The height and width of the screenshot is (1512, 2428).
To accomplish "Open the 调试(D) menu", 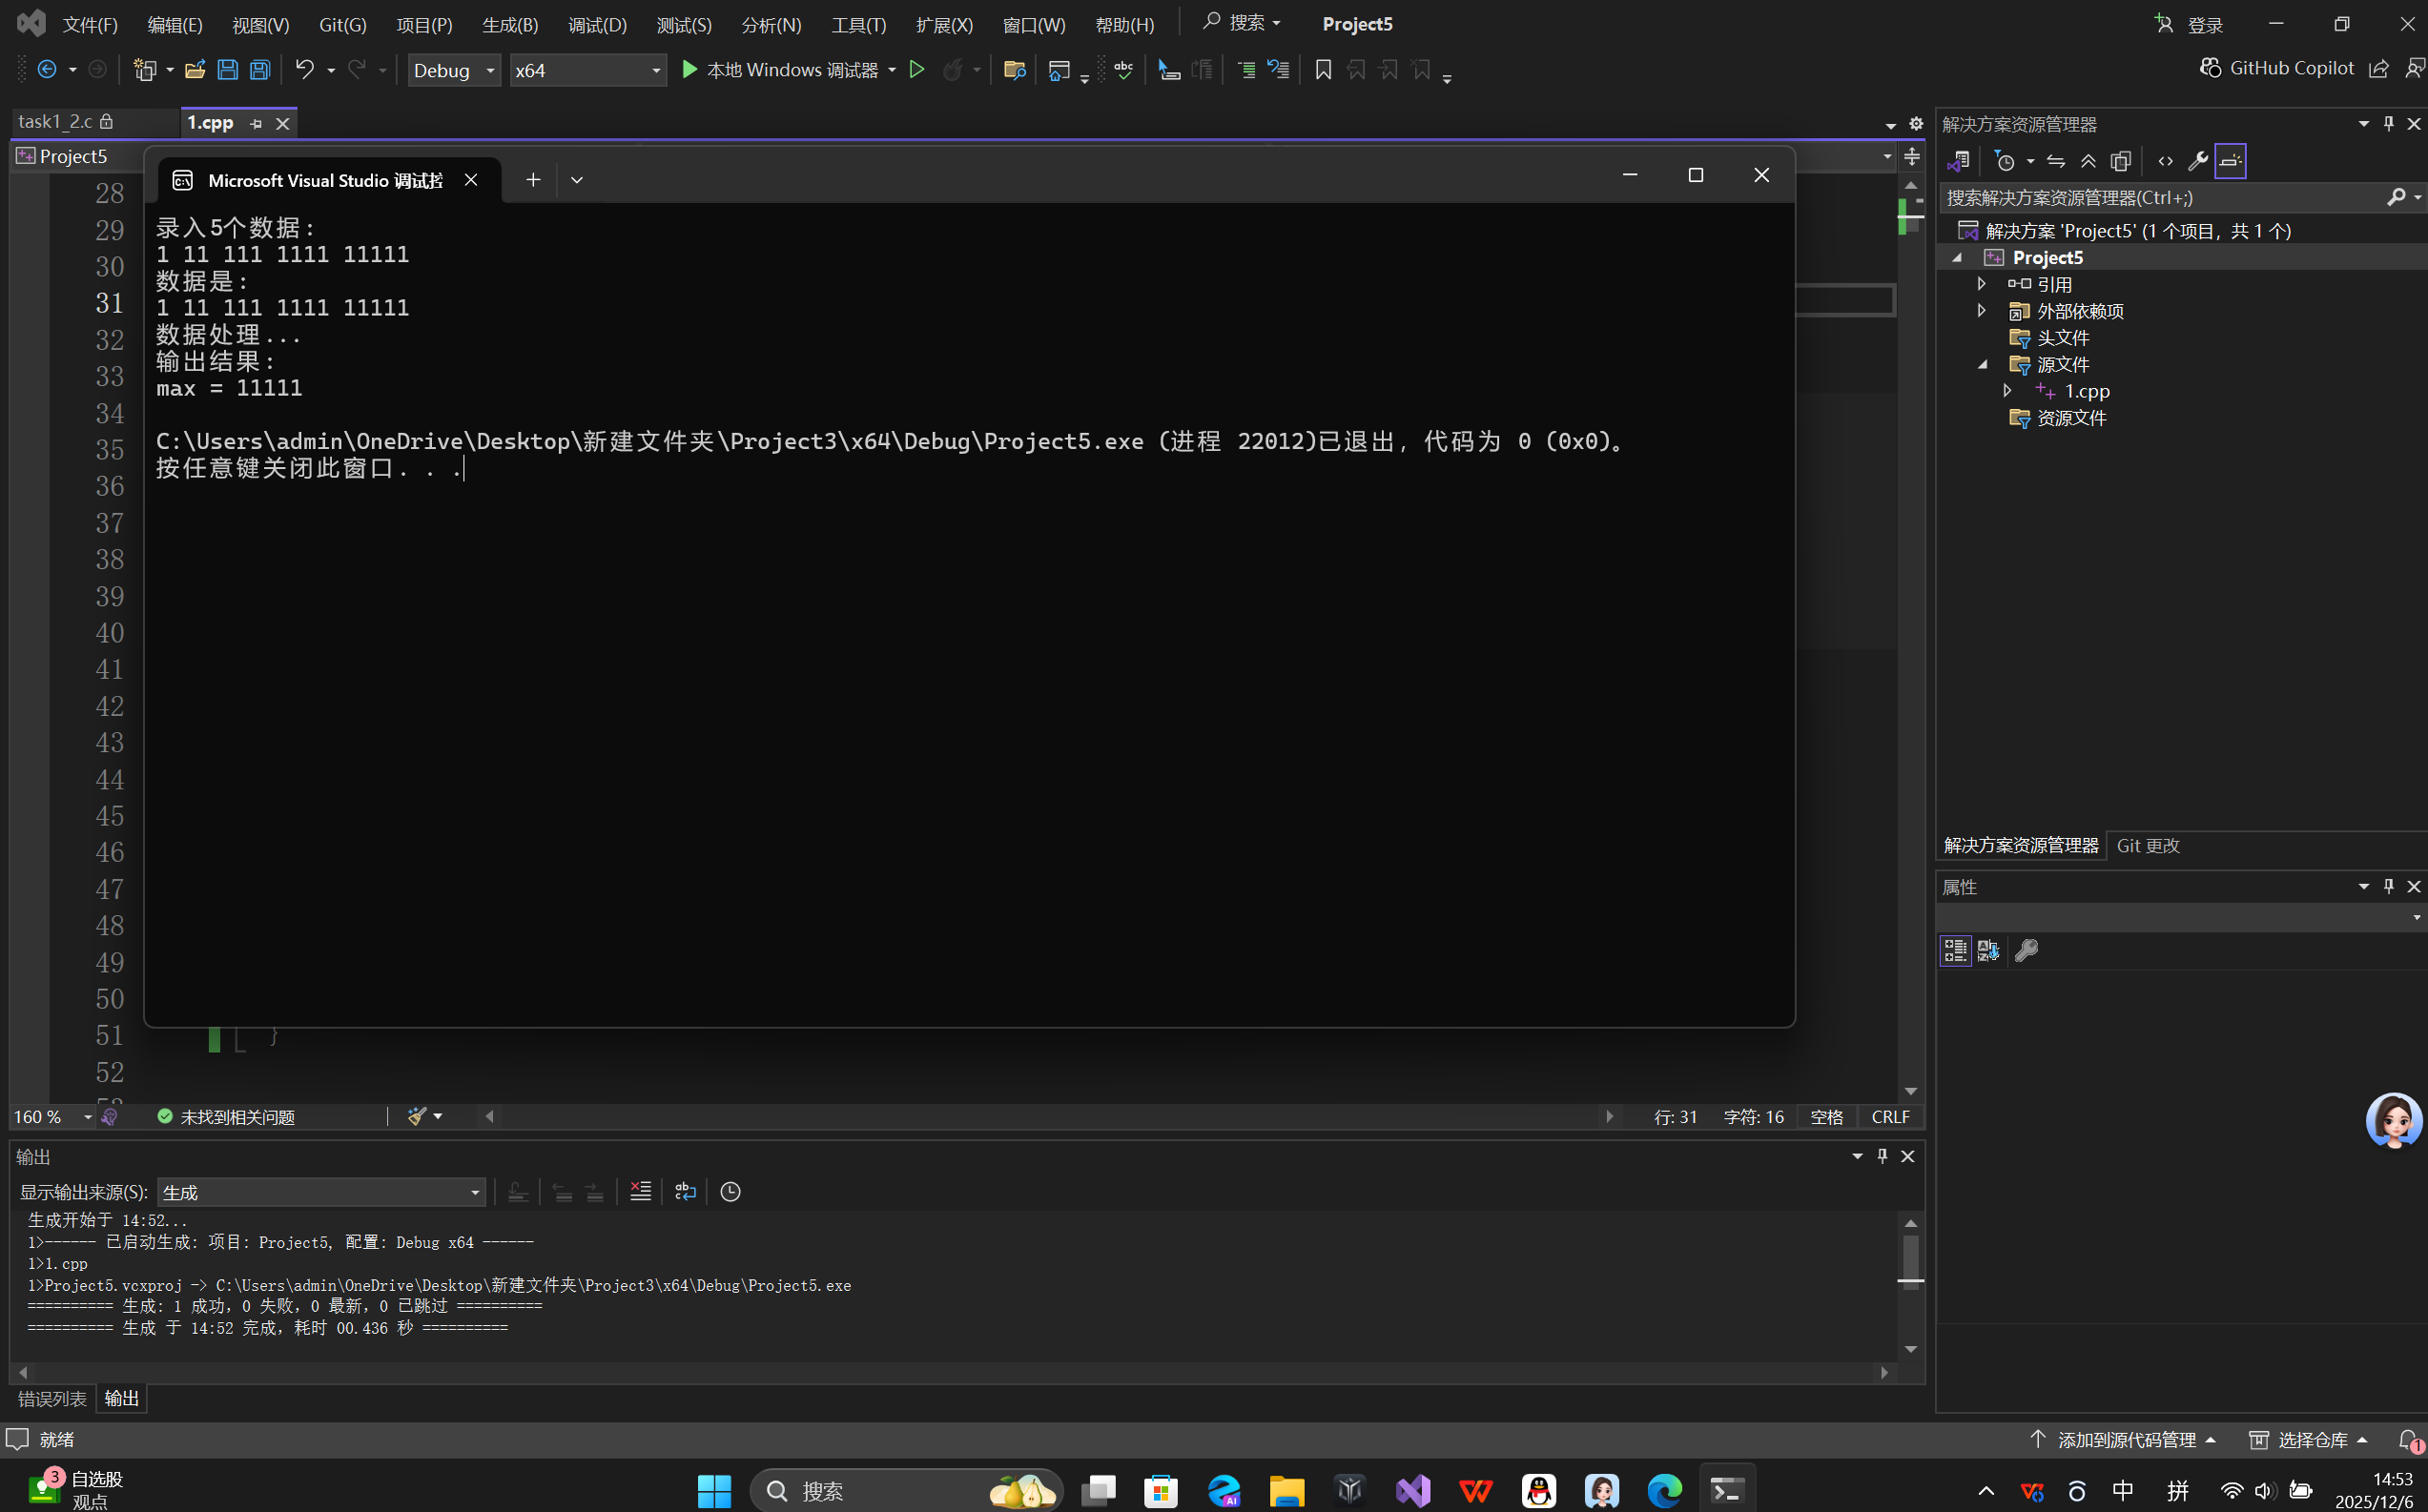I will 597,25.
